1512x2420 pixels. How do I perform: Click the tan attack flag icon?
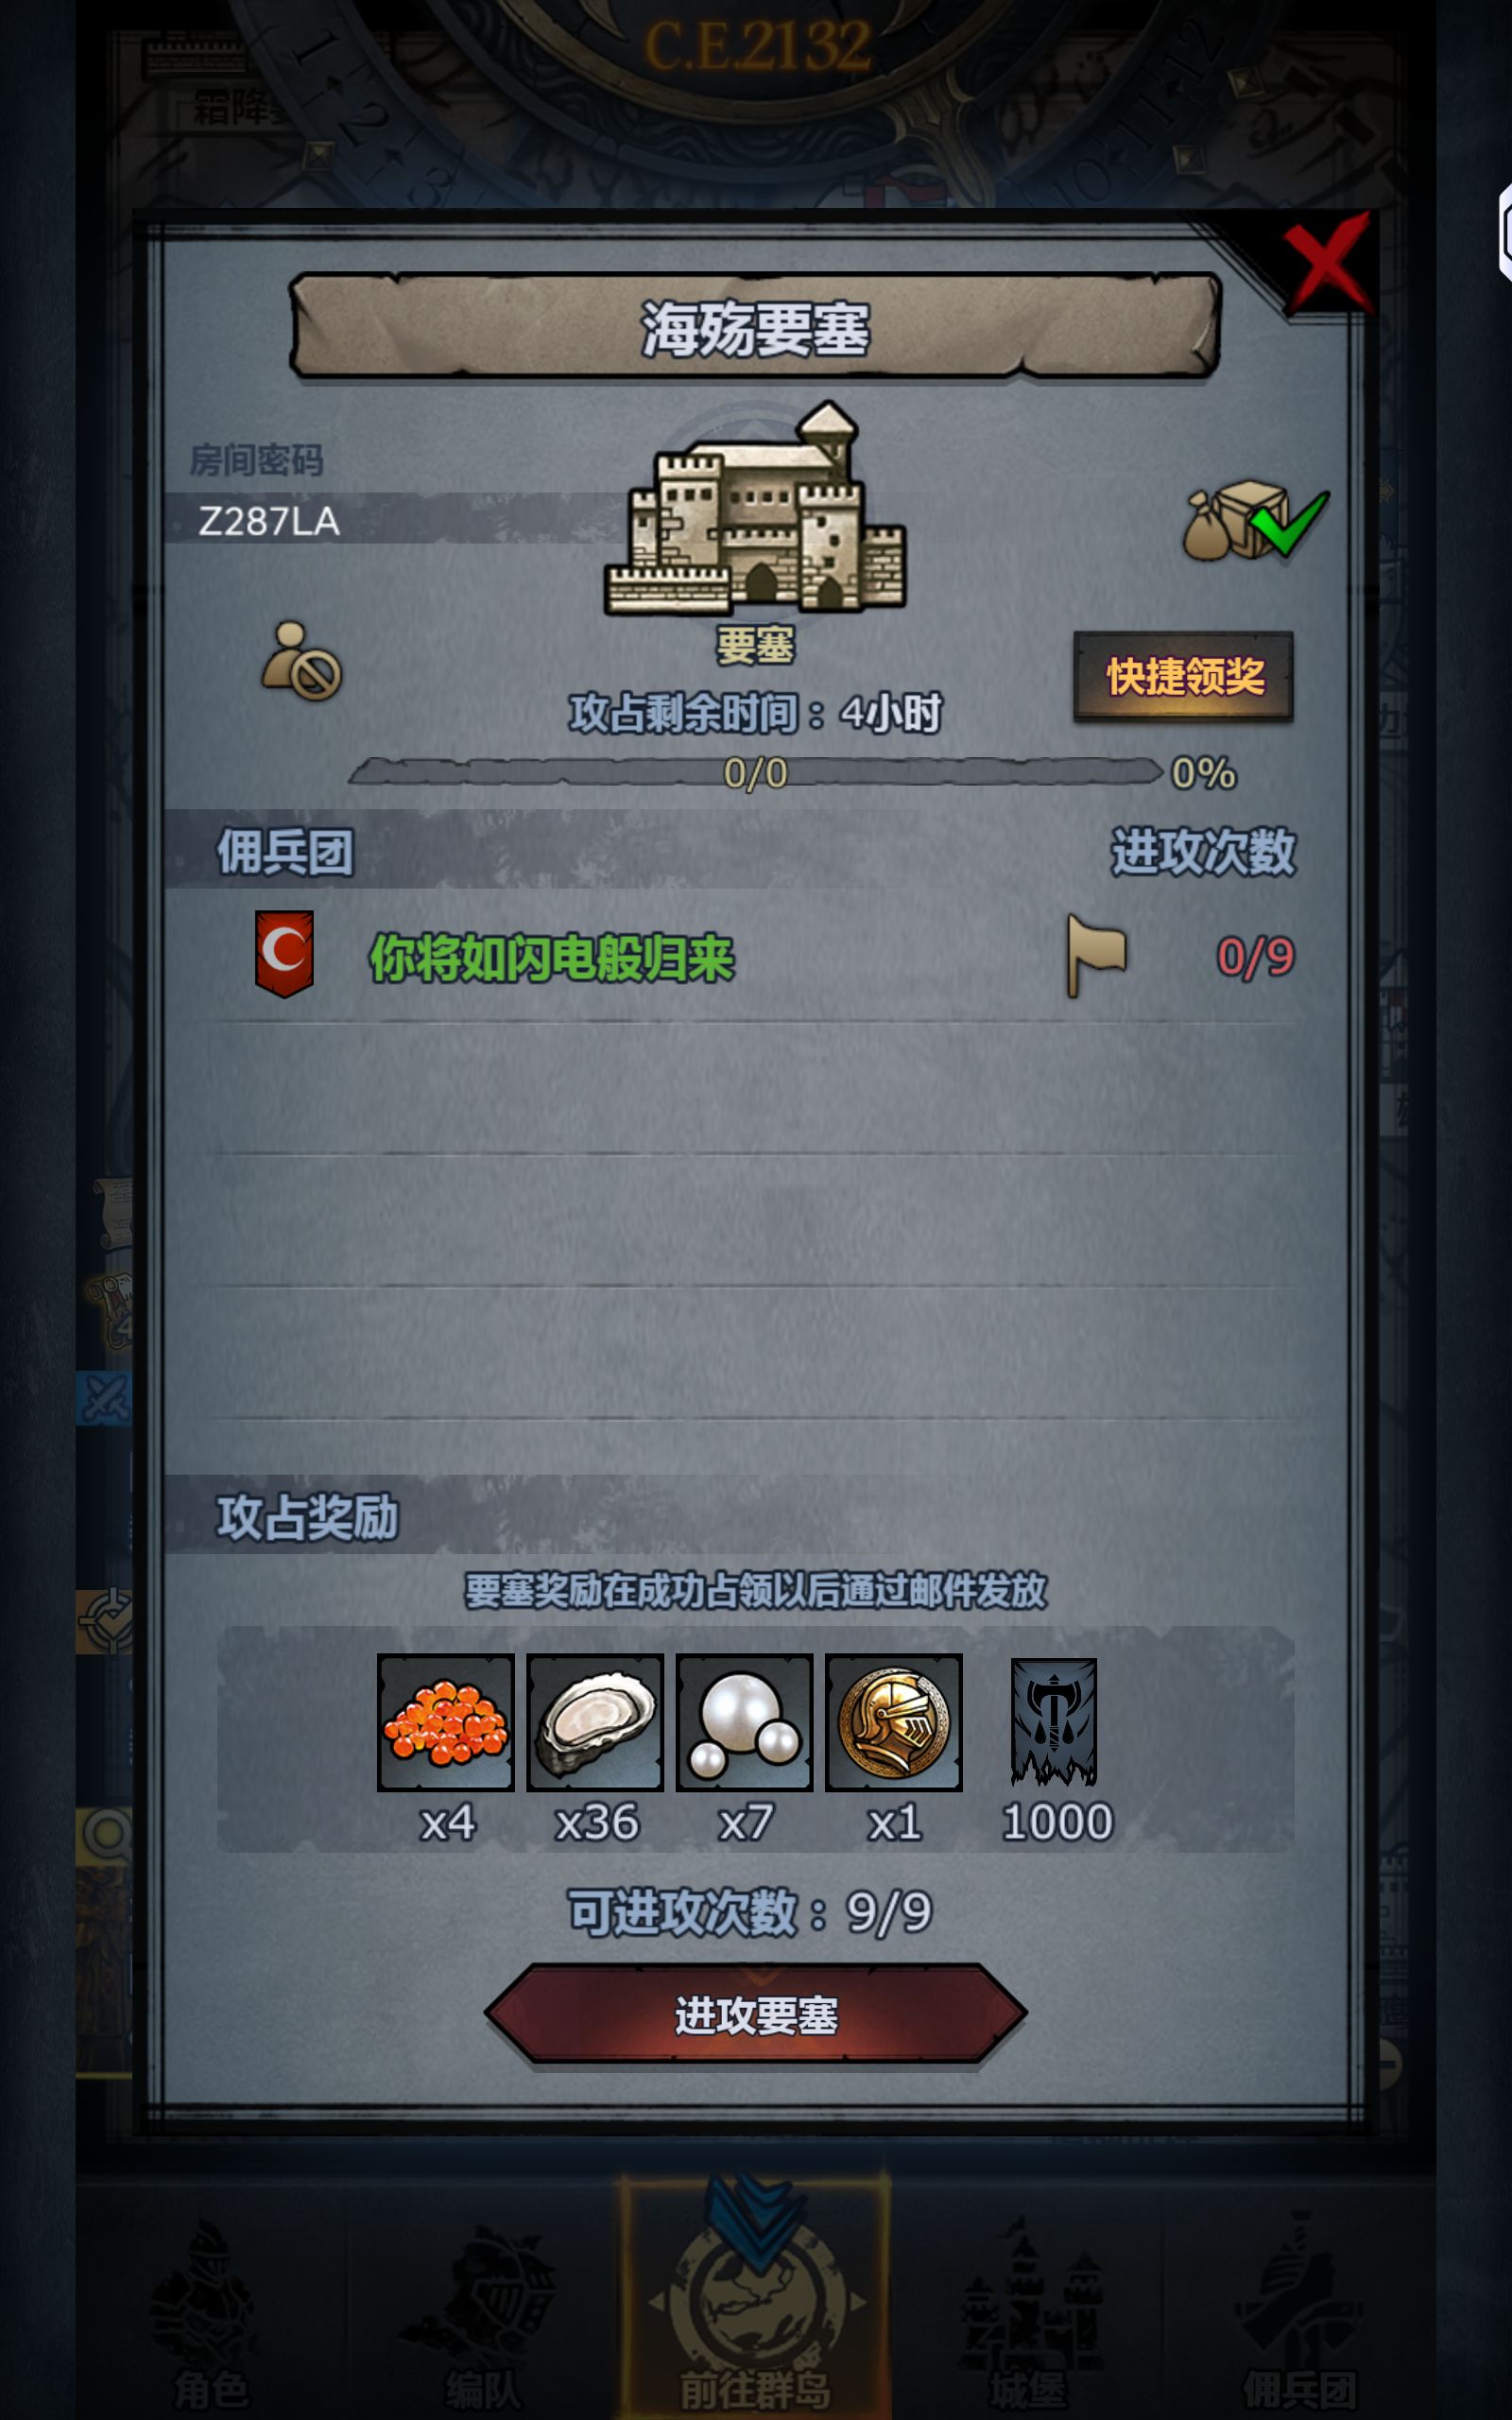tap(1096, 955)
